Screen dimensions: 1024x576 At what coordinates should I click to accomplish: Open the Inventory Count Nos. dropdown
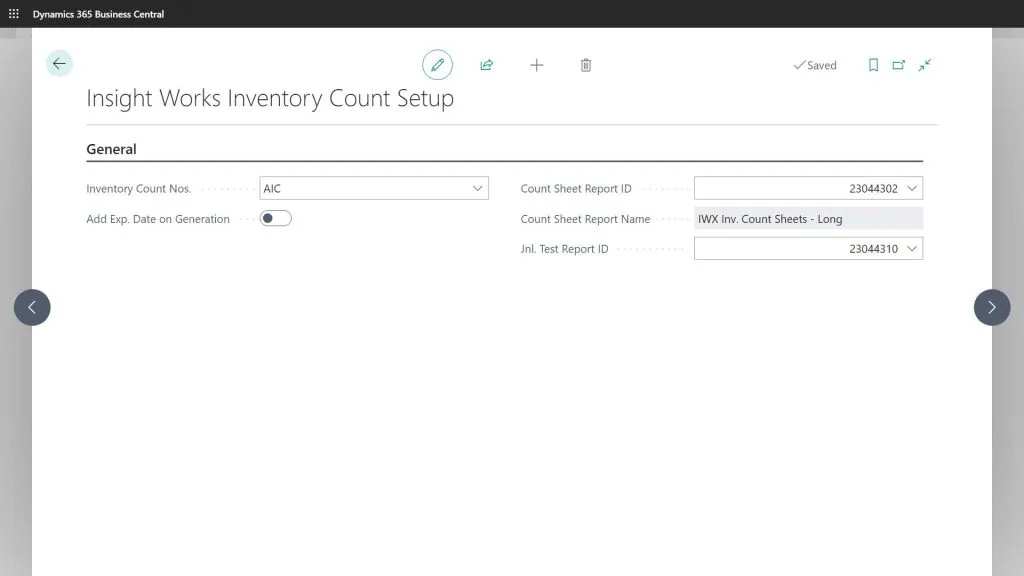[478, 187]
